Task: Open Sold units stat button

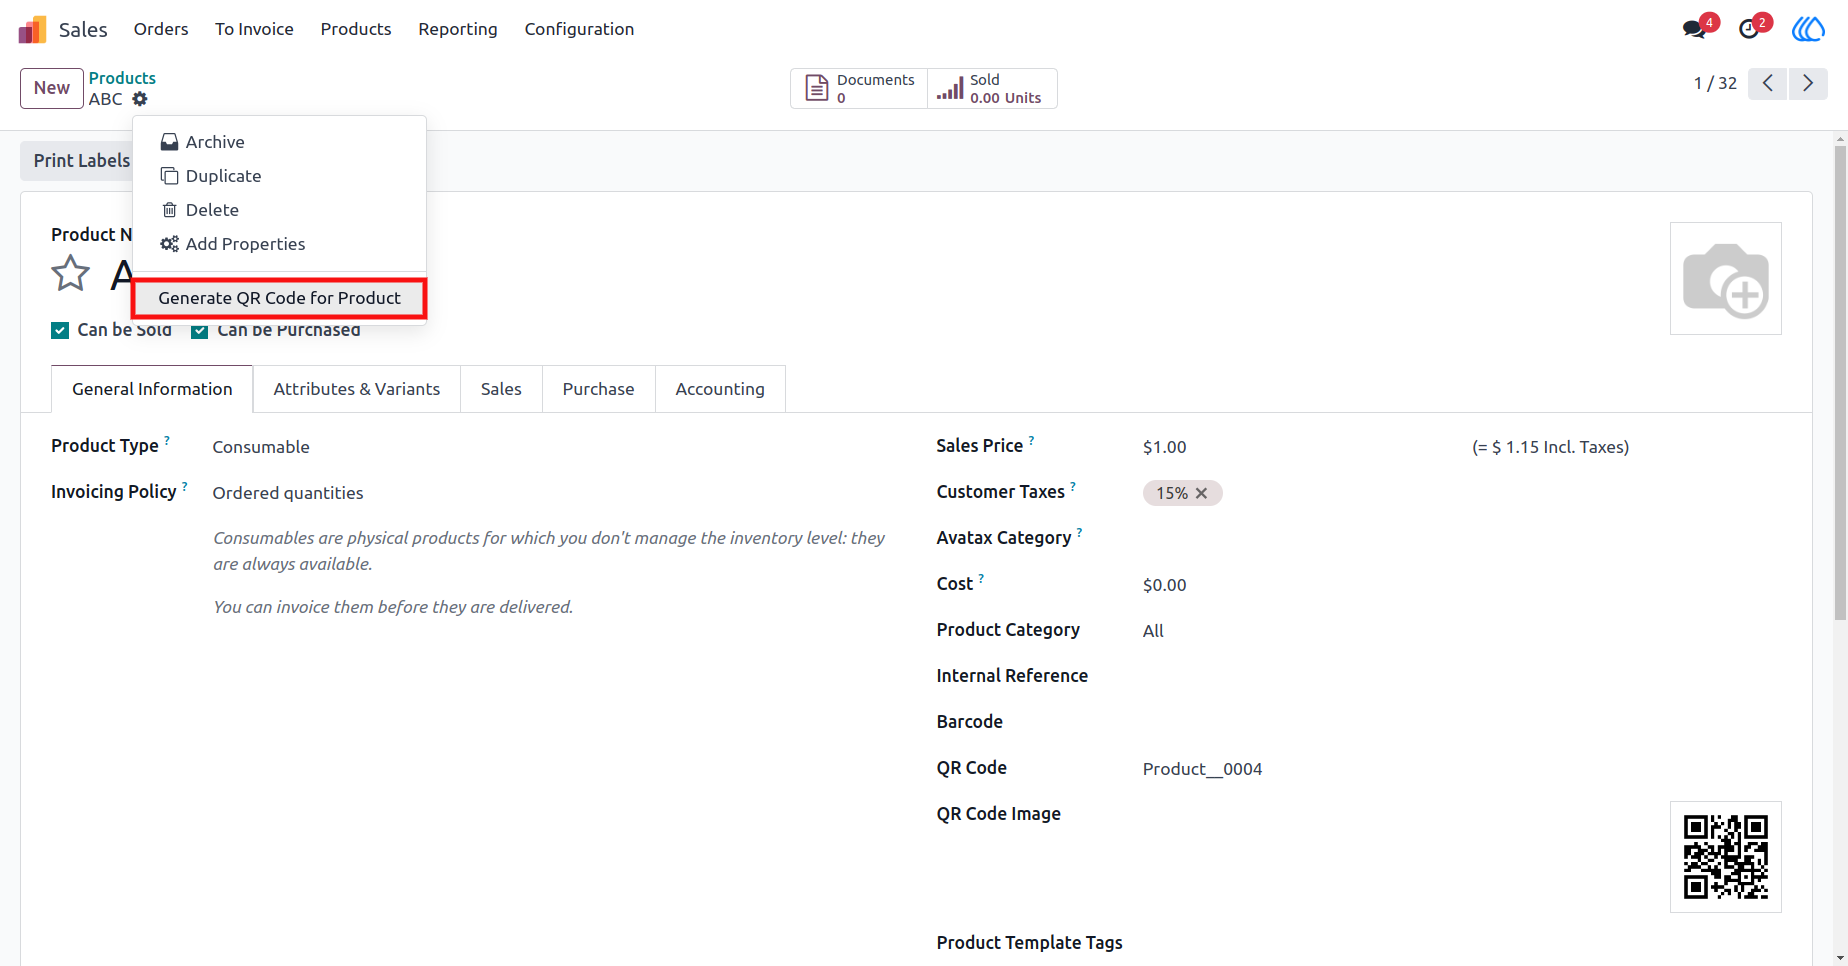Action: (x=992, y=88)
